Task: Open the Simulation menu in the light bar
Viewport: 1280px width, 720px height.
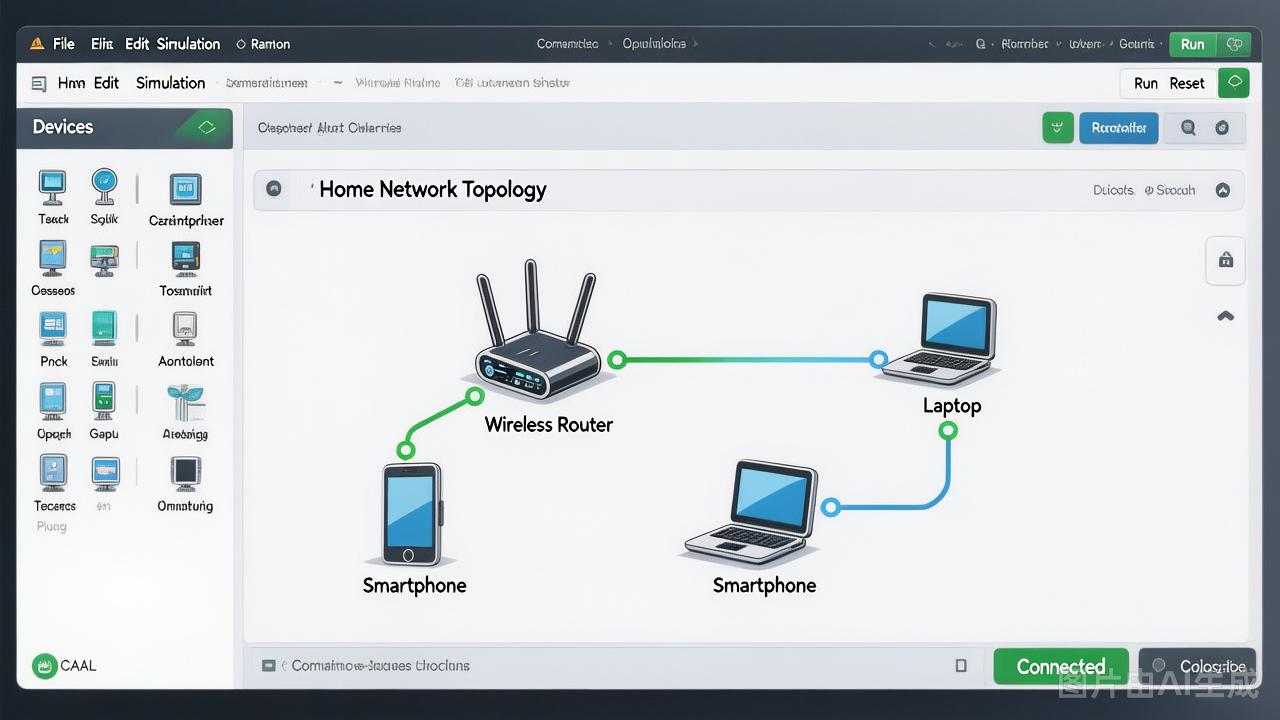Action: point(170,83)
